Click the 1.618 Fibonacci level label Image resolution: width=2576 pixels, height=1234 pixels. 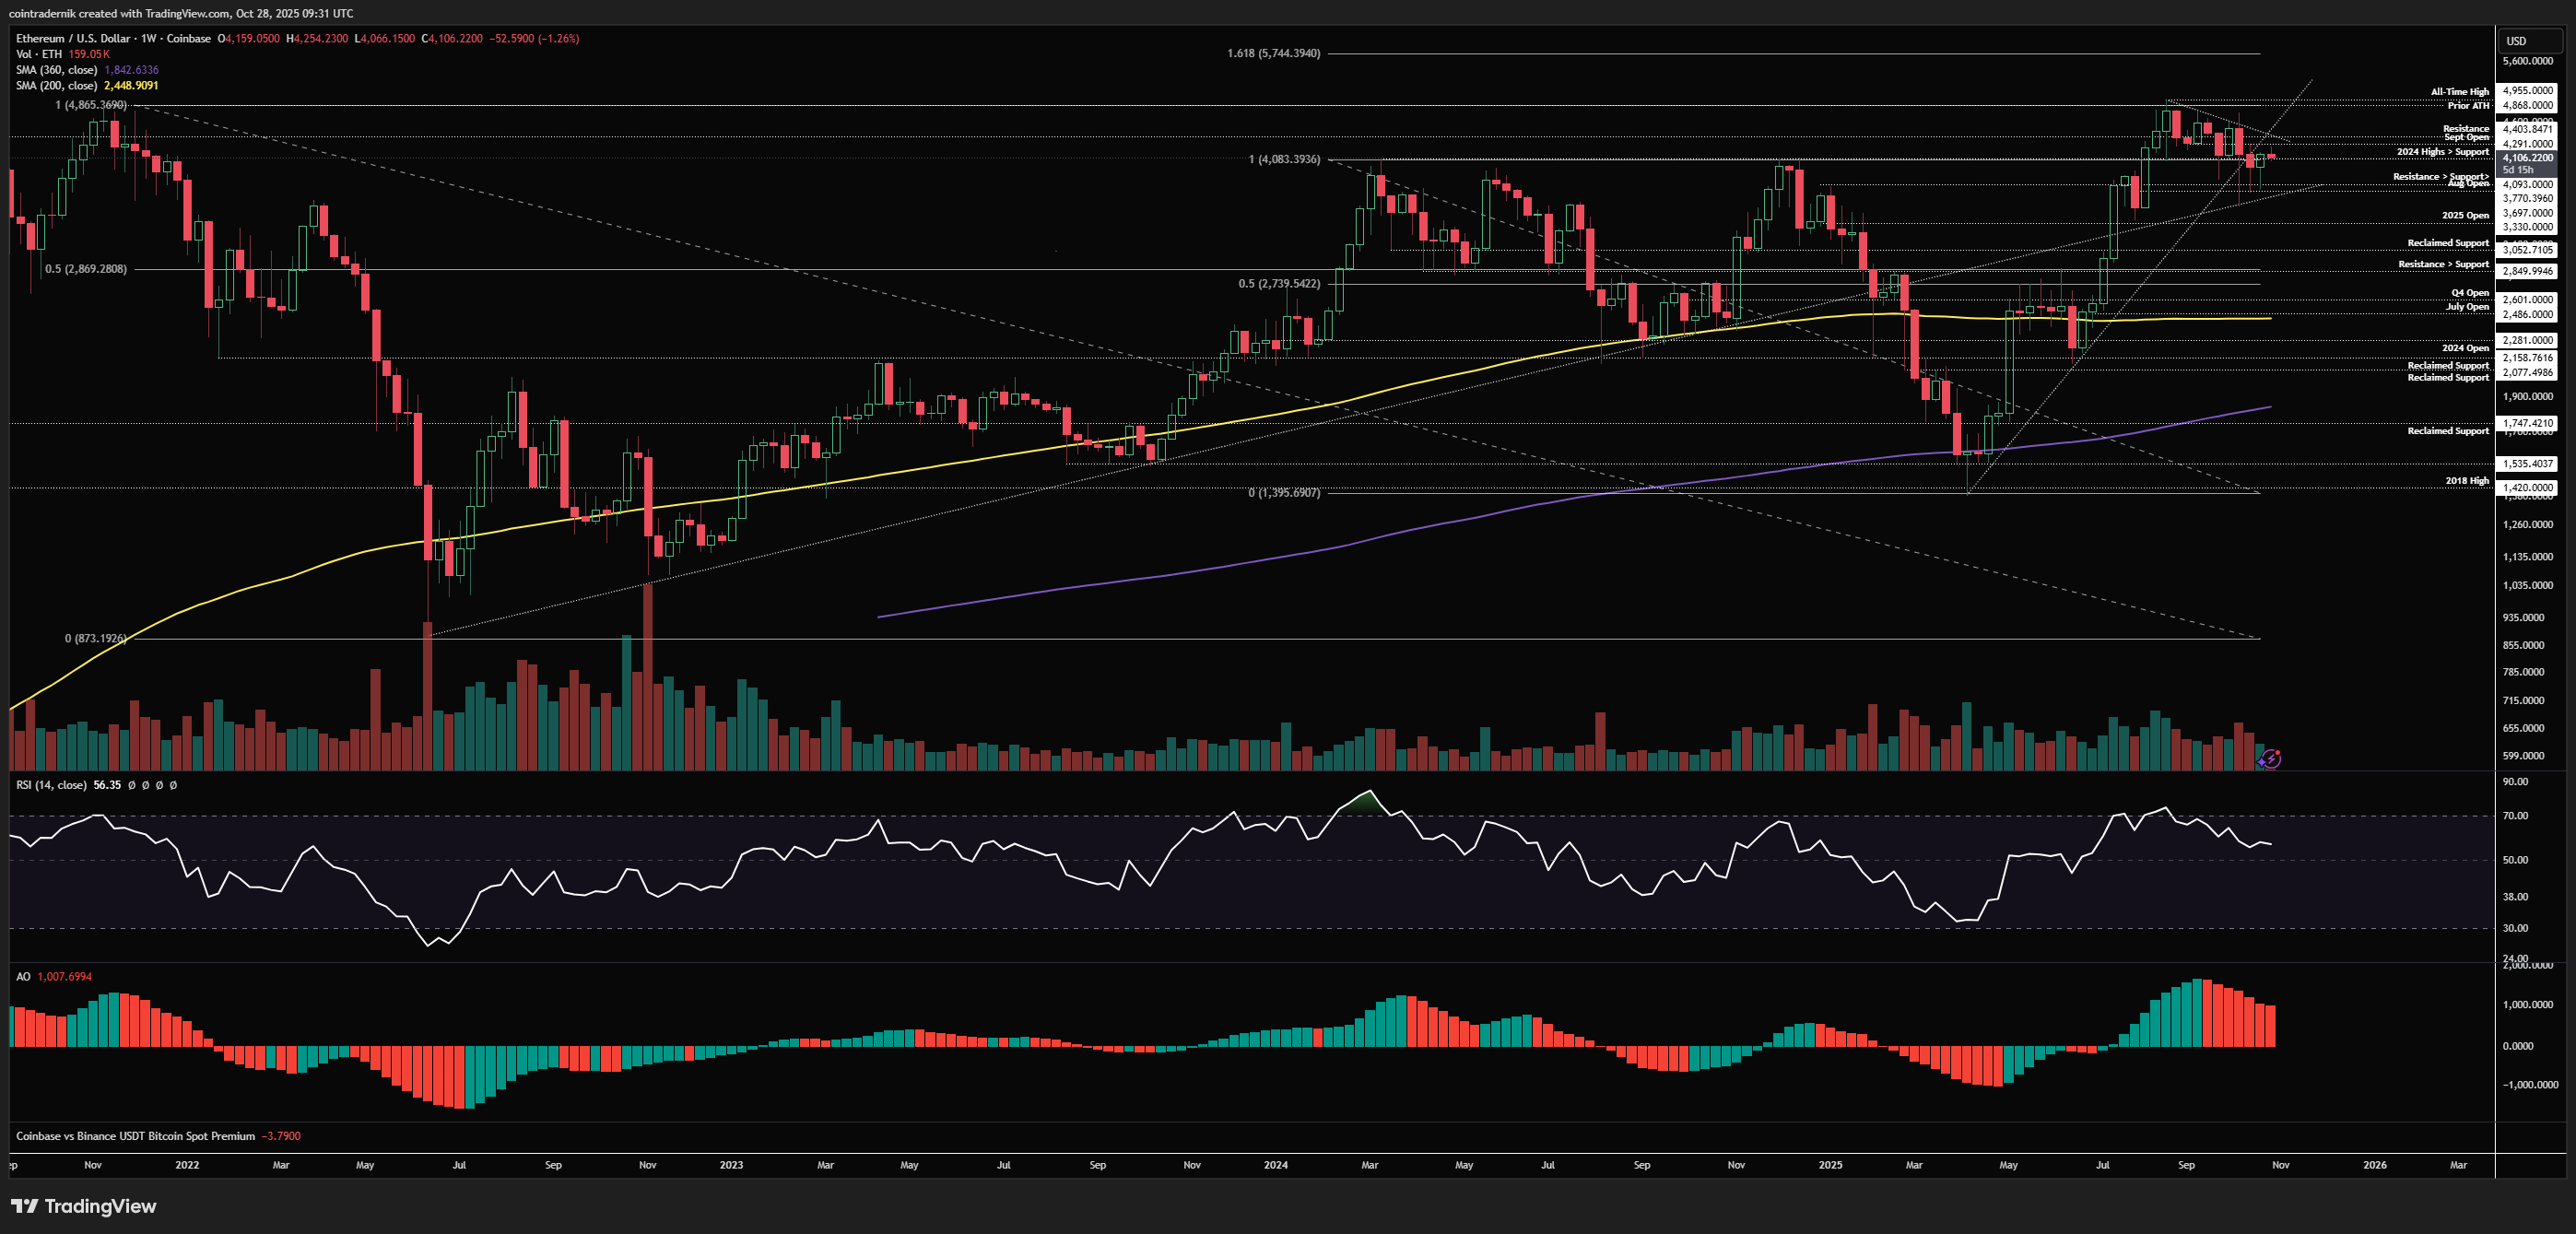1273,53
